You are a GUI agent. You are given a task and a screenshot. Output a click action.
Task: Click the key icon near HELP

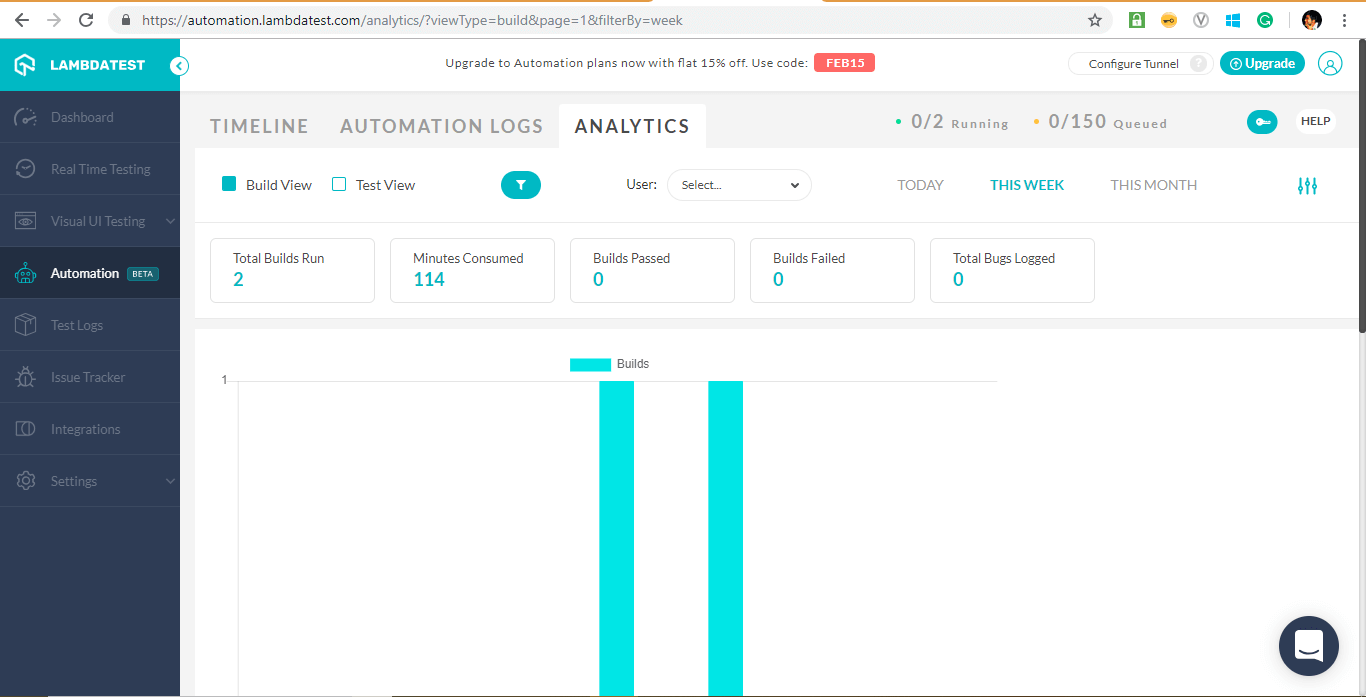point(1262,121)
